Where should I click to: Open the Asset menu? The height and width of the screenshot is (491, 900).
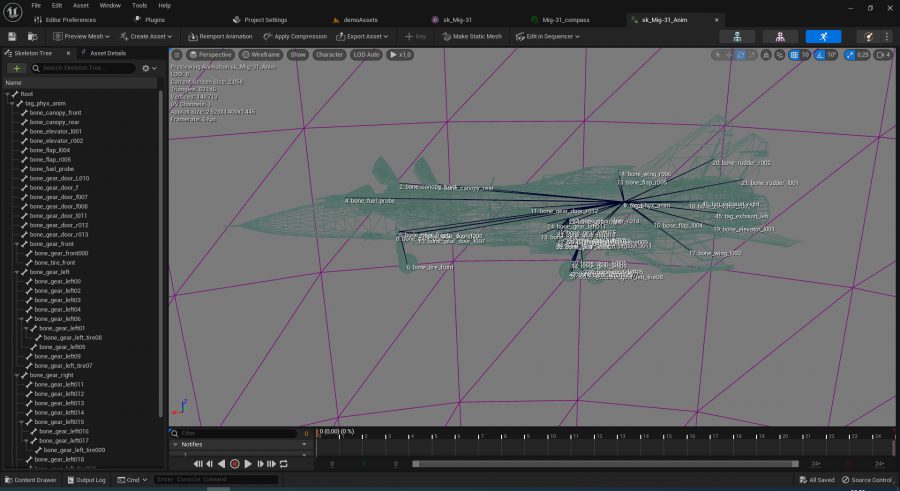[81, 5]
